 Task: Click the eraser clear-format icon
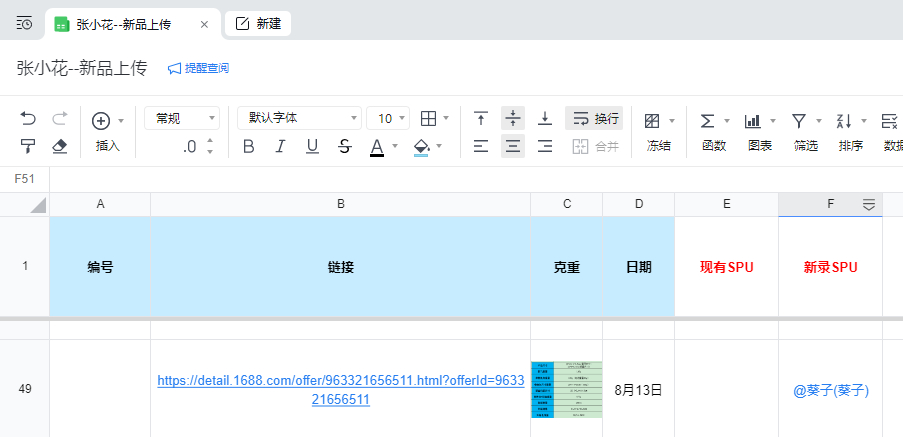59,147
